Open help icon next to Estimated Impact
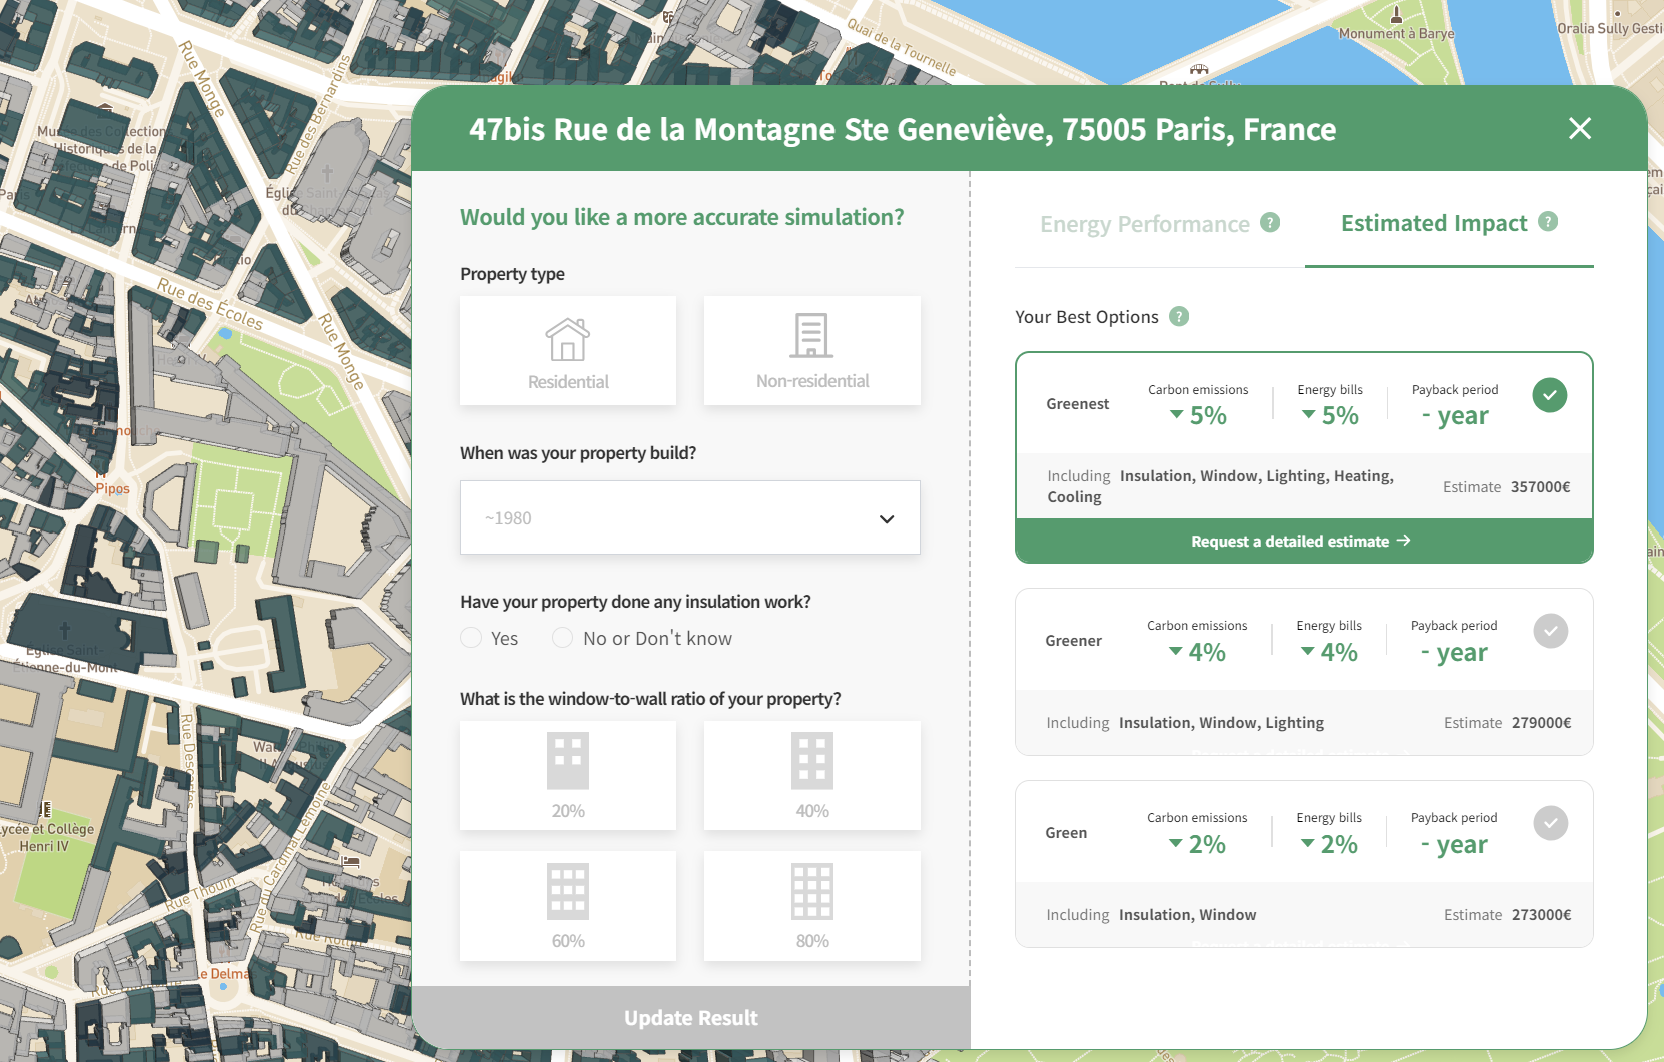This screenshot has width=1664, height=1062. point(1548,221)
